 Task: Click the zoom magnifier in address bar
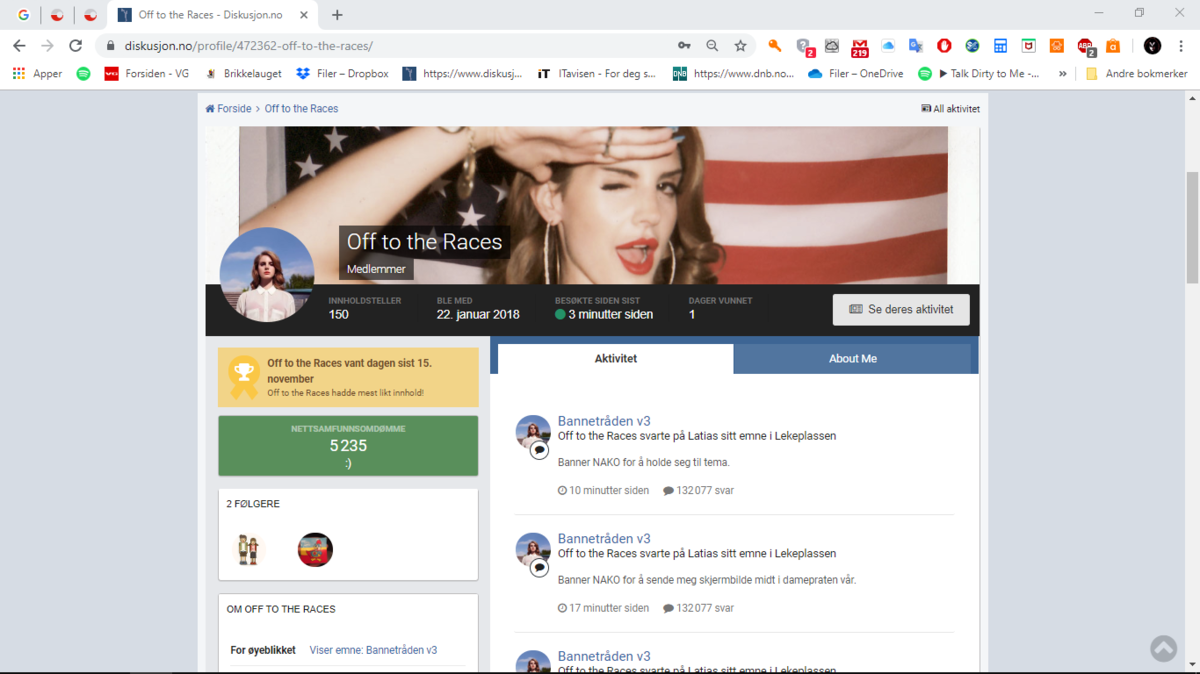712,46
